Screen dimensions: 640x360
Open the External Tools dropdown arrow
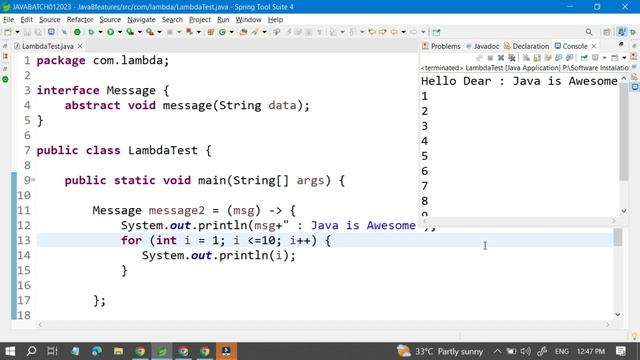click(159, 32)
